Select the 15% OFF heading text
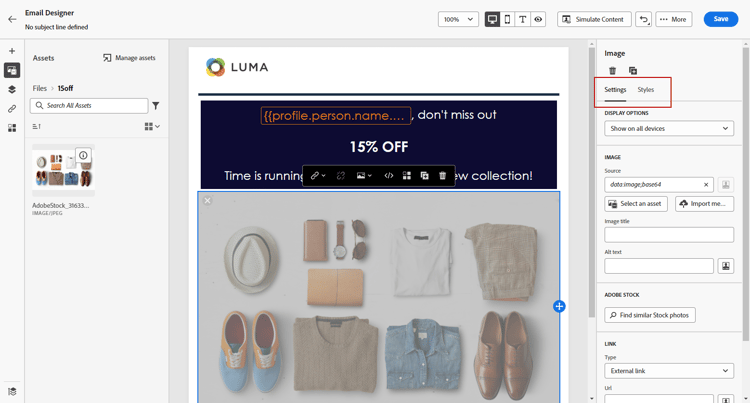This screenshot has height=403, width=750. pos(379,147)
